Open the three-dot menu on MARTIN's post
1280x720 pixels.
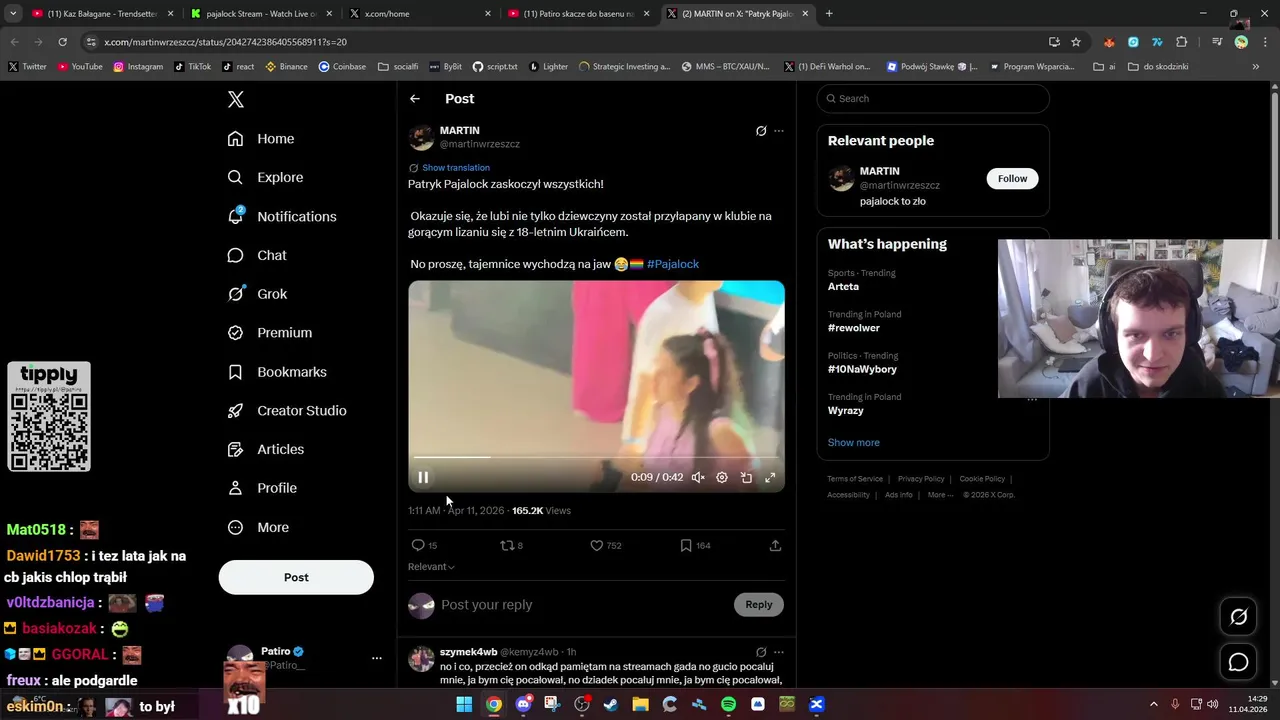[779, 131]
